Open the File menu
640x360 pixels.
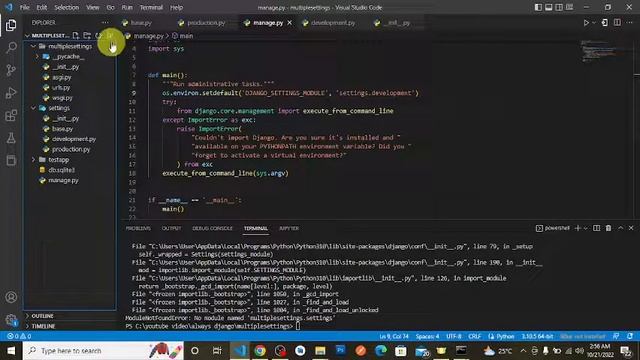pyautogui.click(x=24, y=7)
